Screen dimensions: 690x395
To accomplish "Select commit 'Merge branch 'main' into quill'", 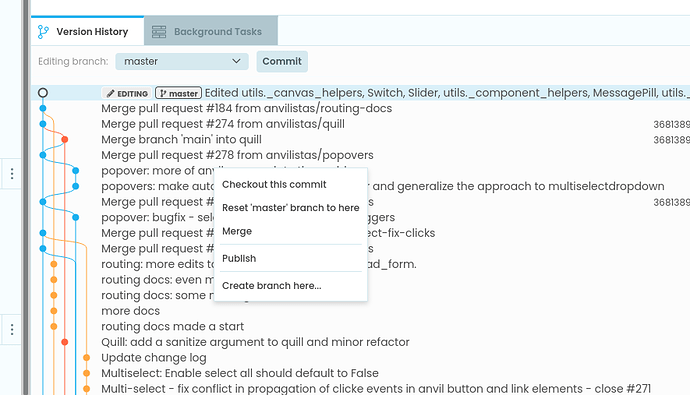I will click(x=181, y=139).
